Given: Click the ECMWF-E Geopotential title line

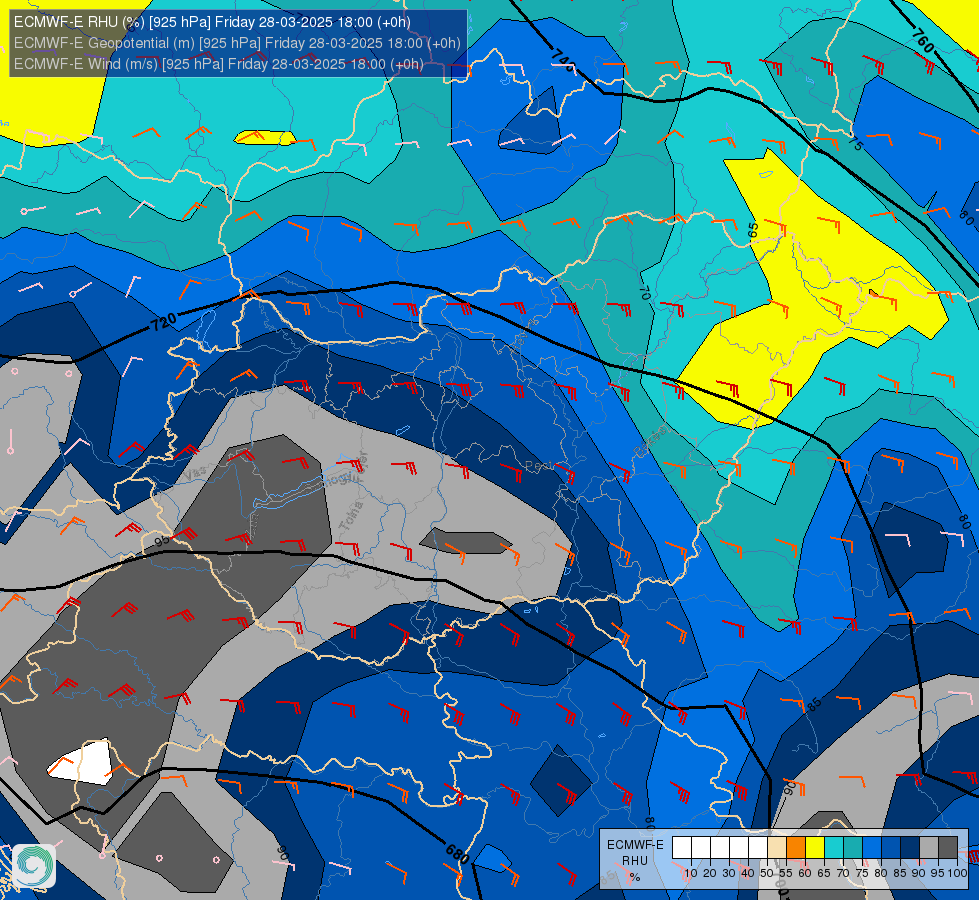Looking at the screenshot, I should (237, 43).
